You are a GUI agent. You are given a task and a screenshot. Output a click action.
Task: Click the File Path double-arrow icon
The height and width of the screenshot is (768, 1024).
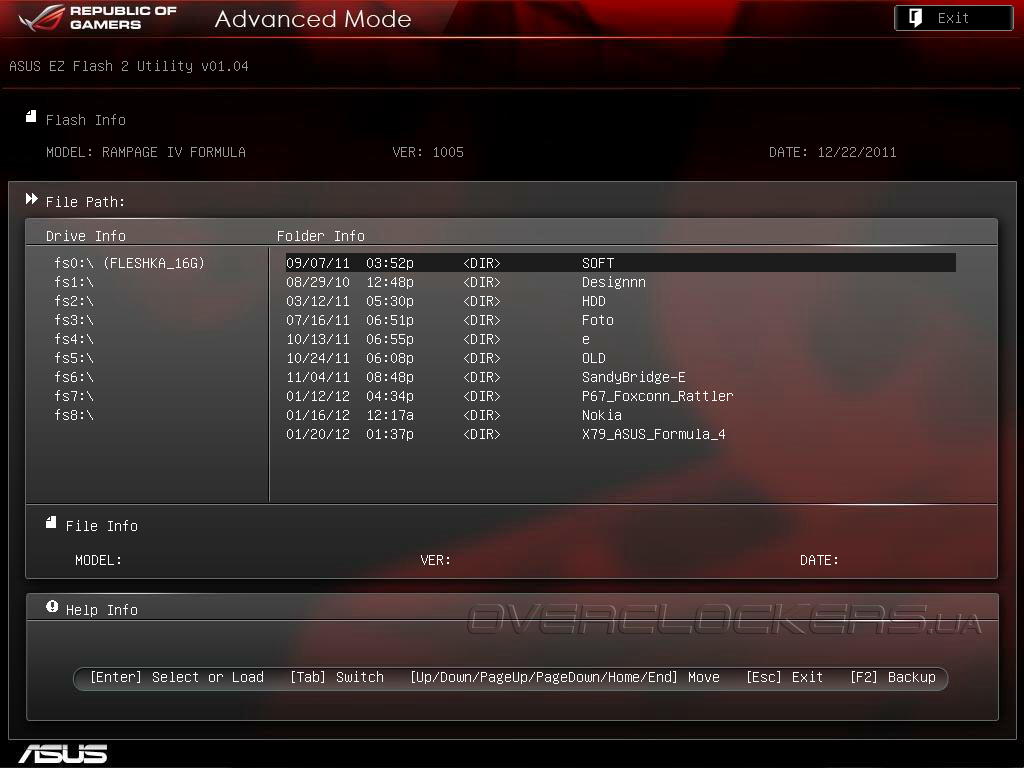tap(31, 199)
